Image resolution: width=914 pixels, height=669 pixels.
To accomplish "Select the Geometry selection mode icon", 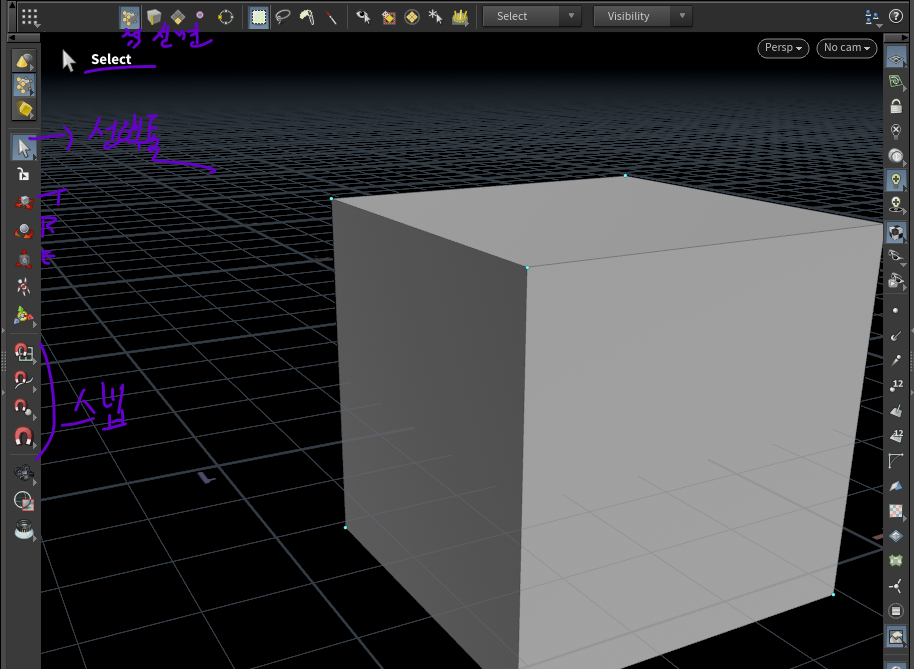I will coord(24,85).
